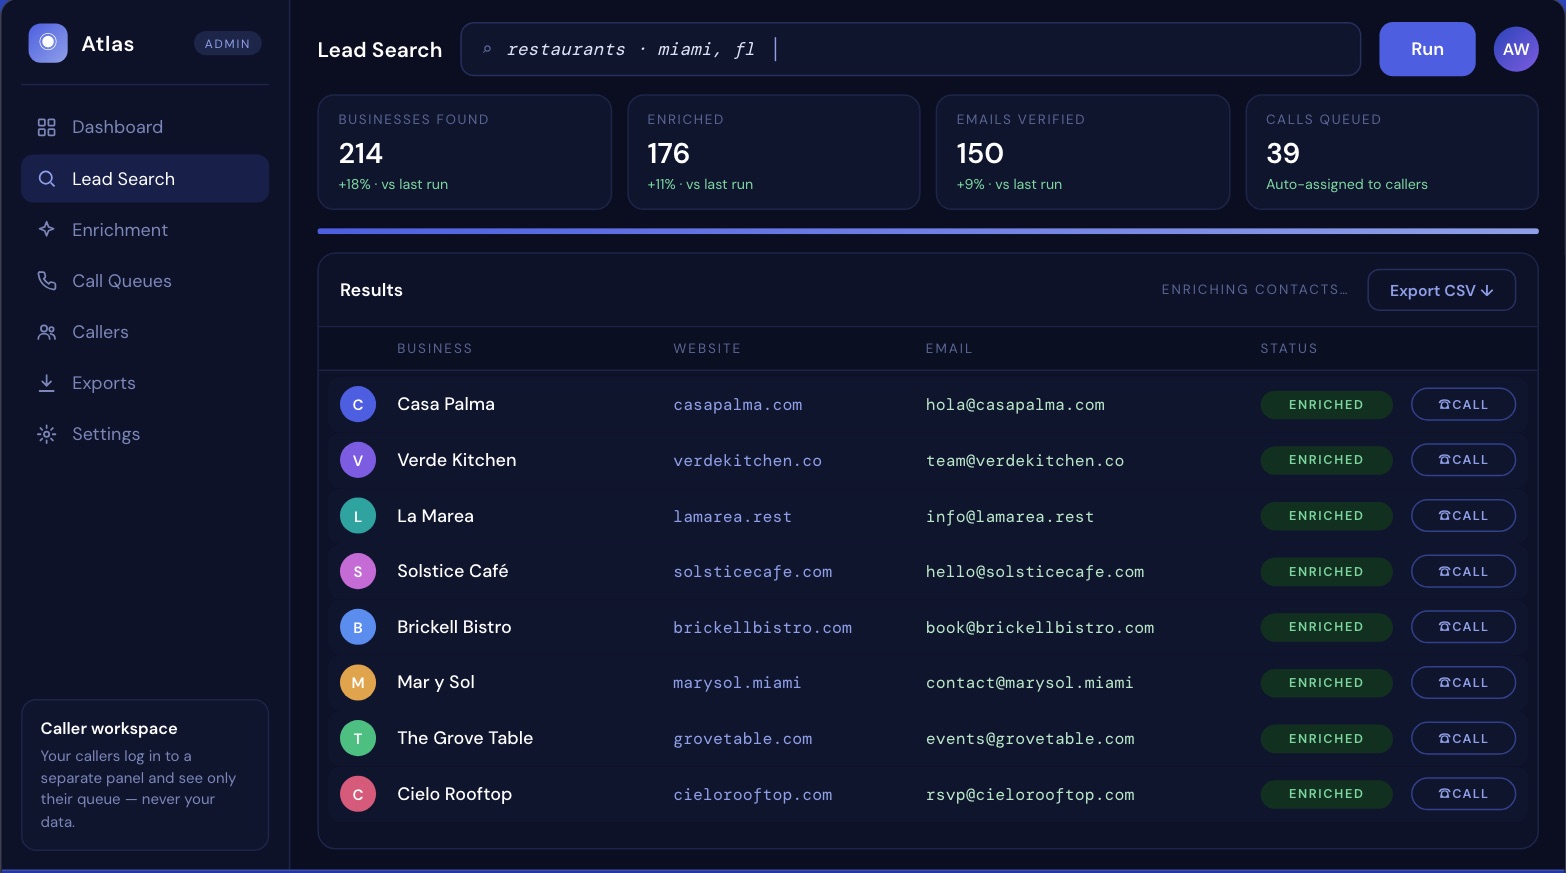The height and width of the screenshot is (873, 1566).
Task: Call Verde Kitchen
Action: click(x=1463, y=460)
